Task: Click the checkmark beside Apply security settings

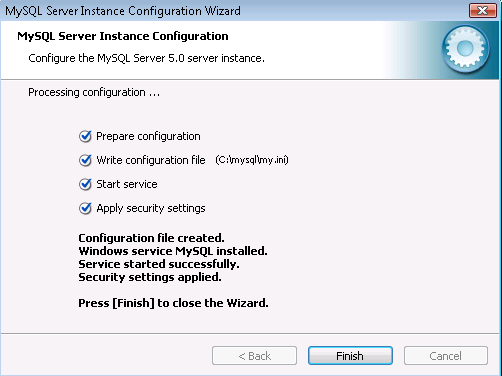Action: click(85, 208)
